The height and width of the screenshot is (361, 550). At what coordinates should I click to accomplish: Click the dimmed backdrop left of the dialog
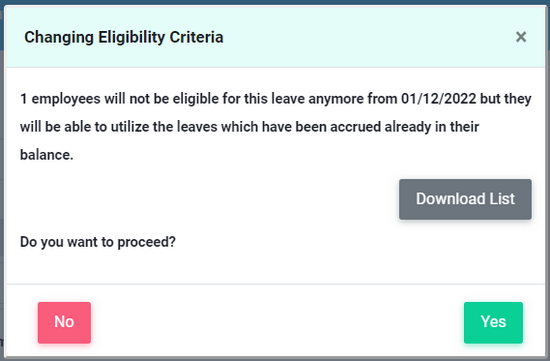pos(2,175)
